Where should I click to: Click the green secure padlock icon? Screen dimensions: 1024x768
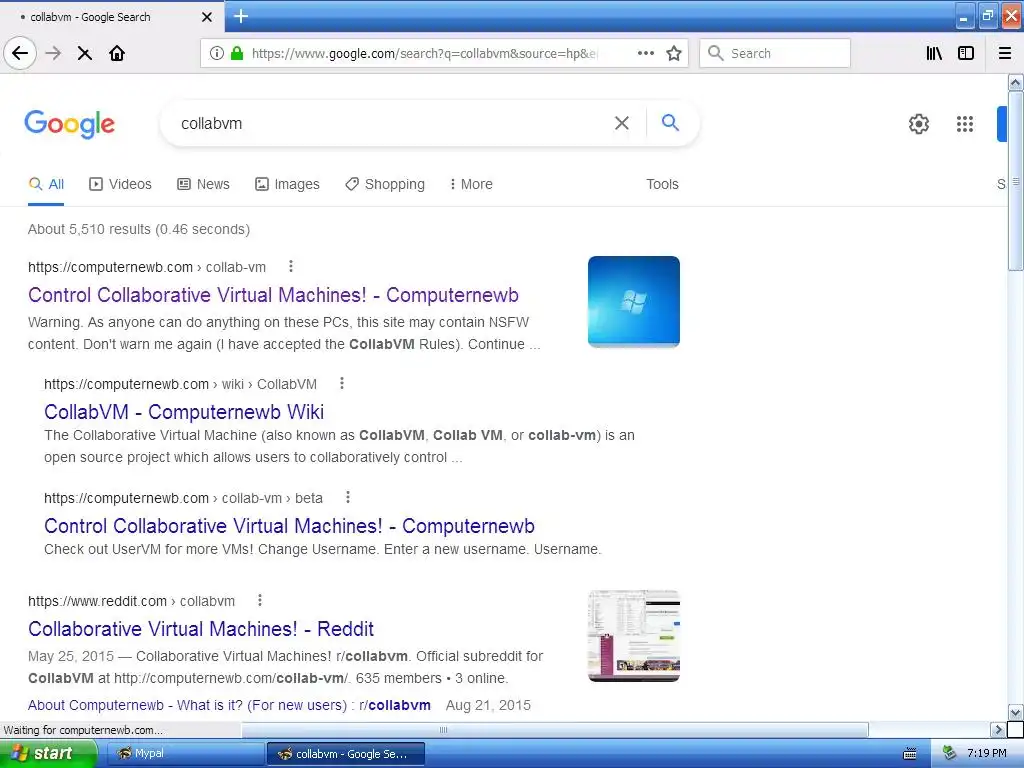(x=237, y=53)
